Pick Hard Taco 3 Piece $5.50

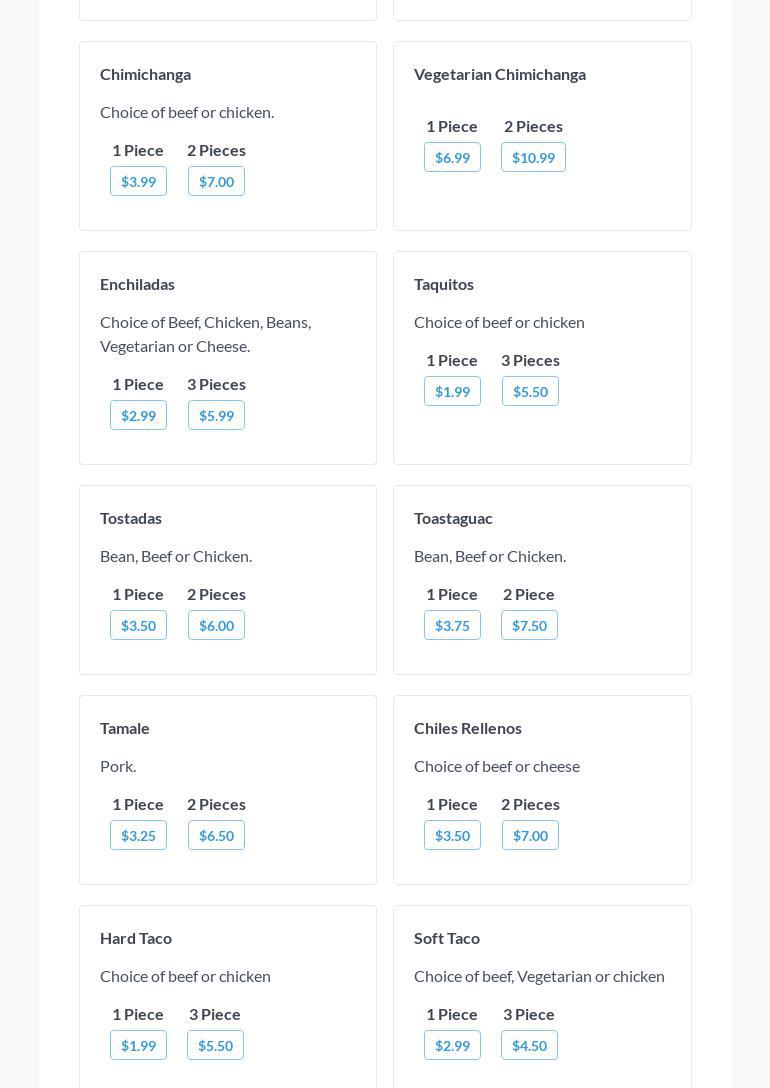(x=215, y=1045)
